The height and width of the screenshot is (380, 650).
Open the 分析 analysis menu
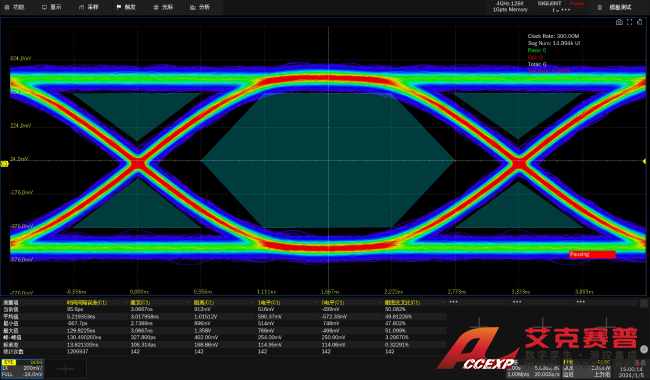click(200, 7)
